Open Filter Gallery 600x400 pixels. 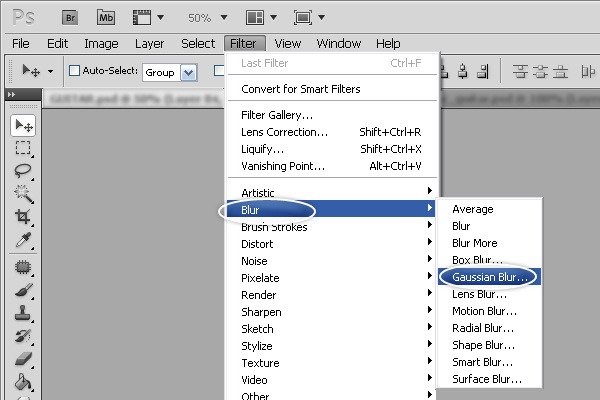(332, 115)
